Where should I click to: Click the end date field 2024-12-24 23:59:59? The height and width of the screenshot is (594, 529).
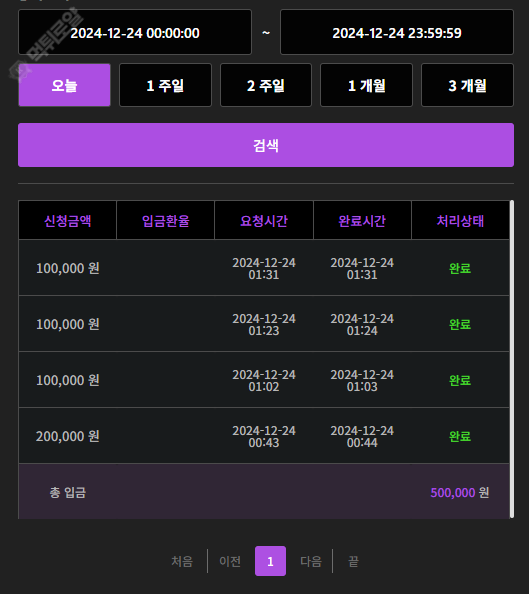pyautogui.click(x=397, y=33)
